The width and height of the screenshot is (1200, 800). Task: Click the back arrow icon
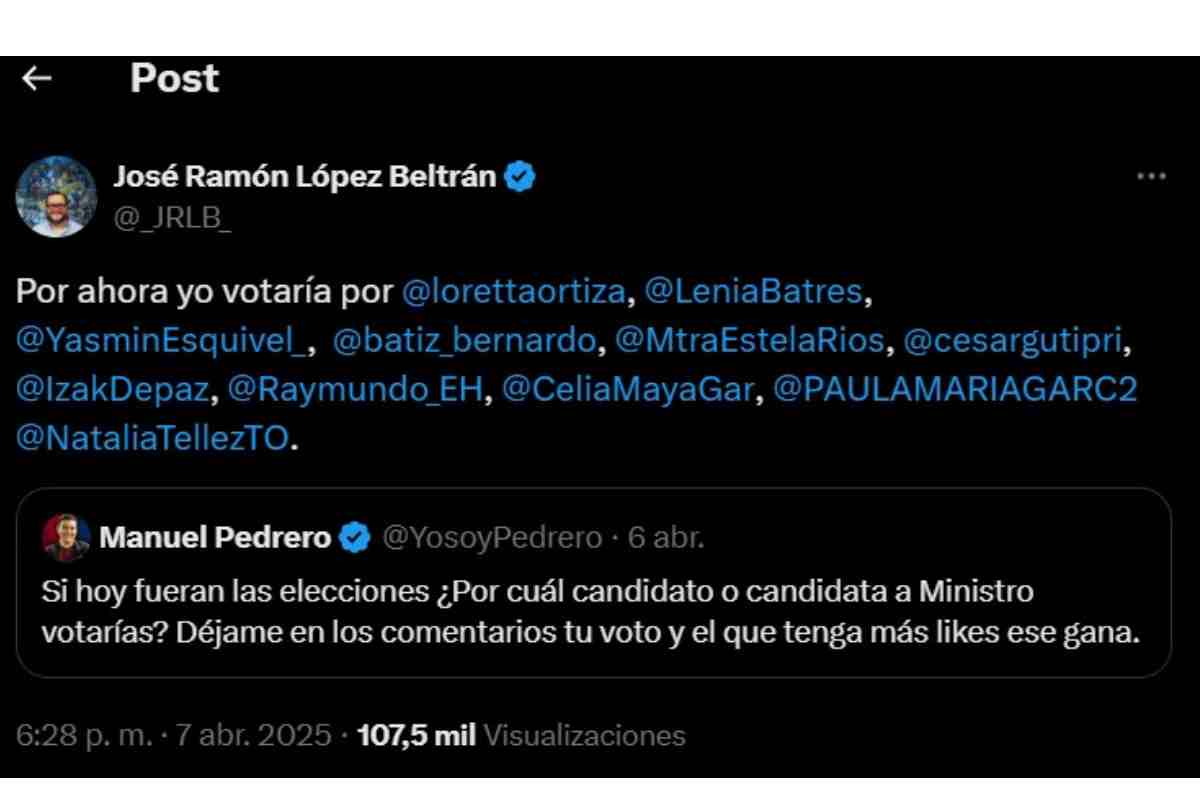(36, 79)
